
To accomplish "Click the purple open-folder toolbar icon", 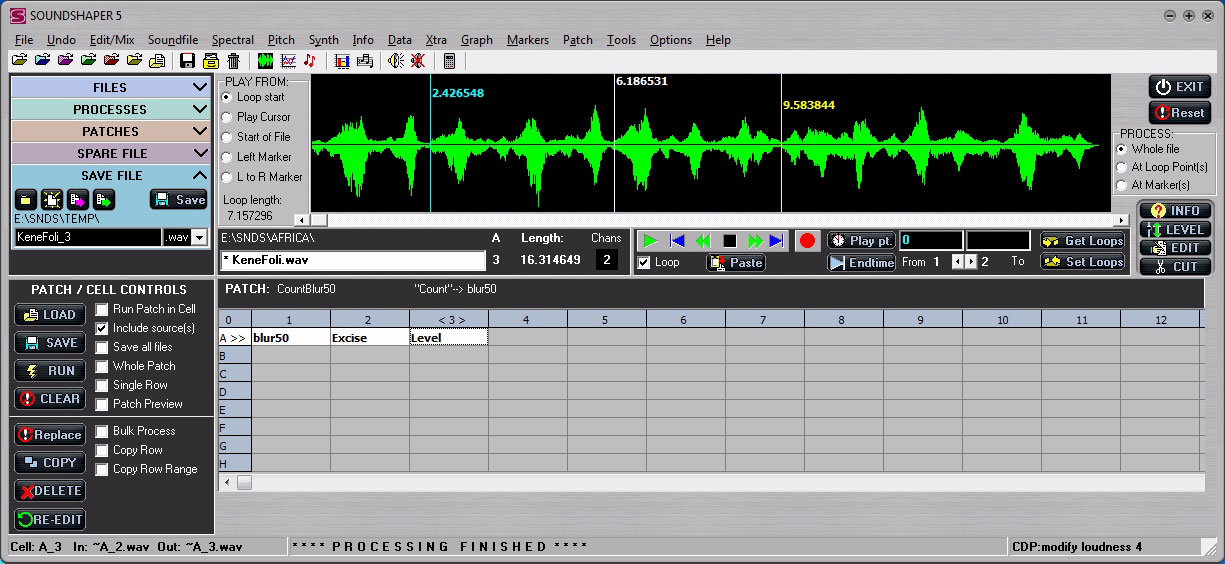I will pos(65,61).
